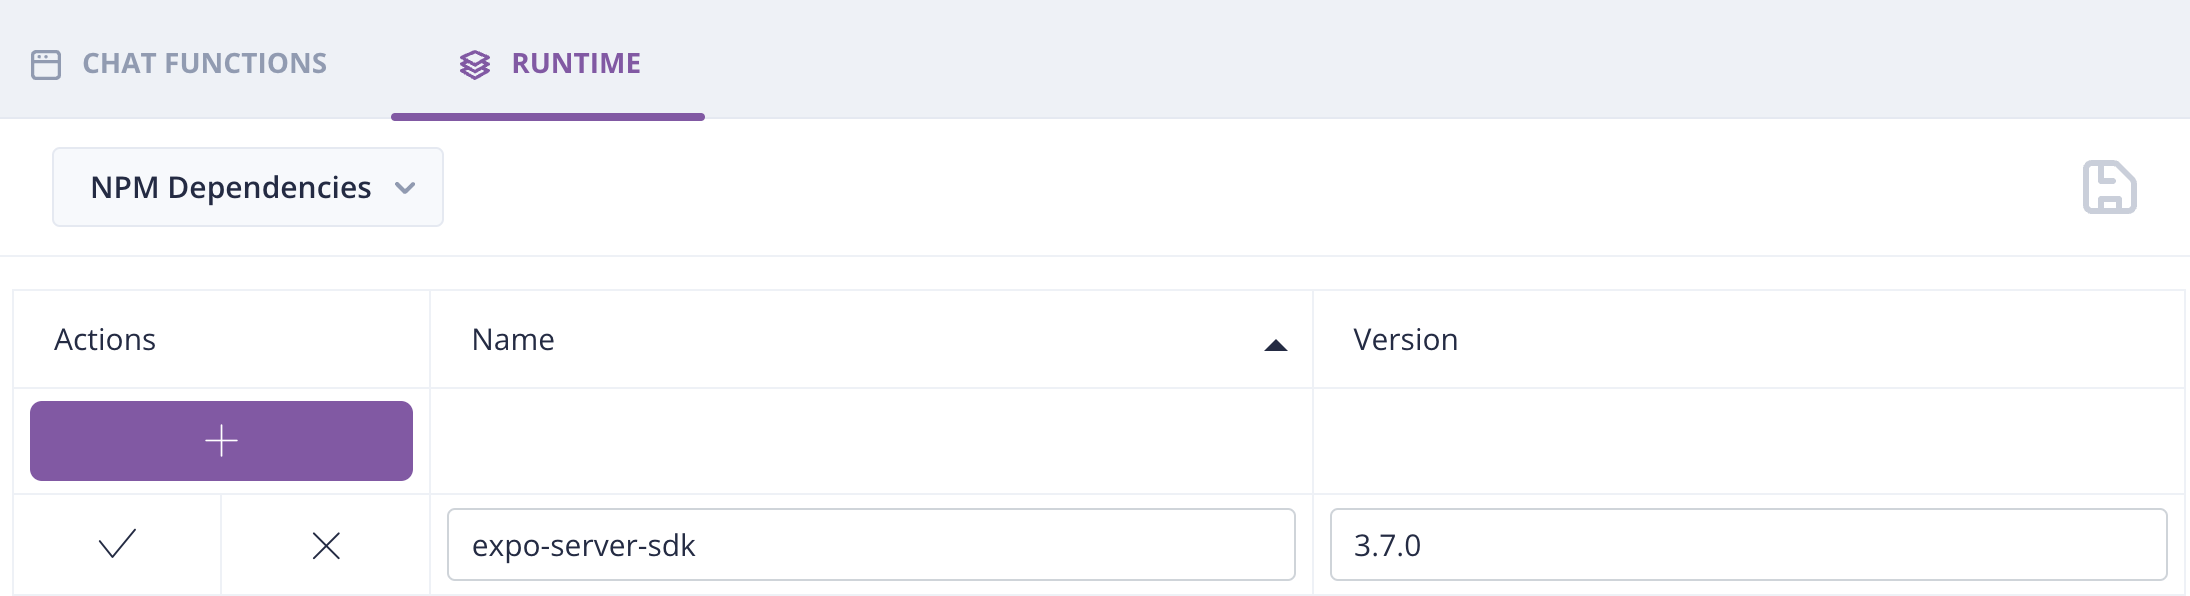Viewport: 2190px width, 596px height.
Task: Click the chevron next to NPM Dependencies
Action: pyautogui.click(x=405, y=188)
